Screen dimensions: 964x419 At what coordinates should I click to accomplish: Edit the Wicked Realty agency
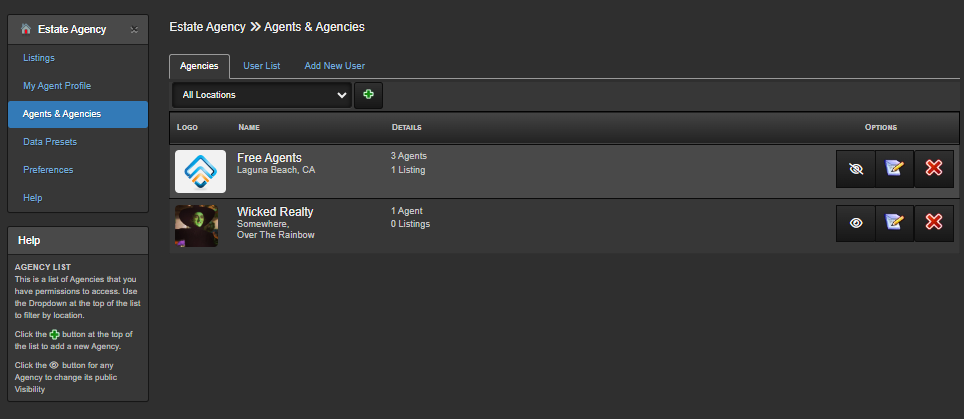tap(895, 223)
